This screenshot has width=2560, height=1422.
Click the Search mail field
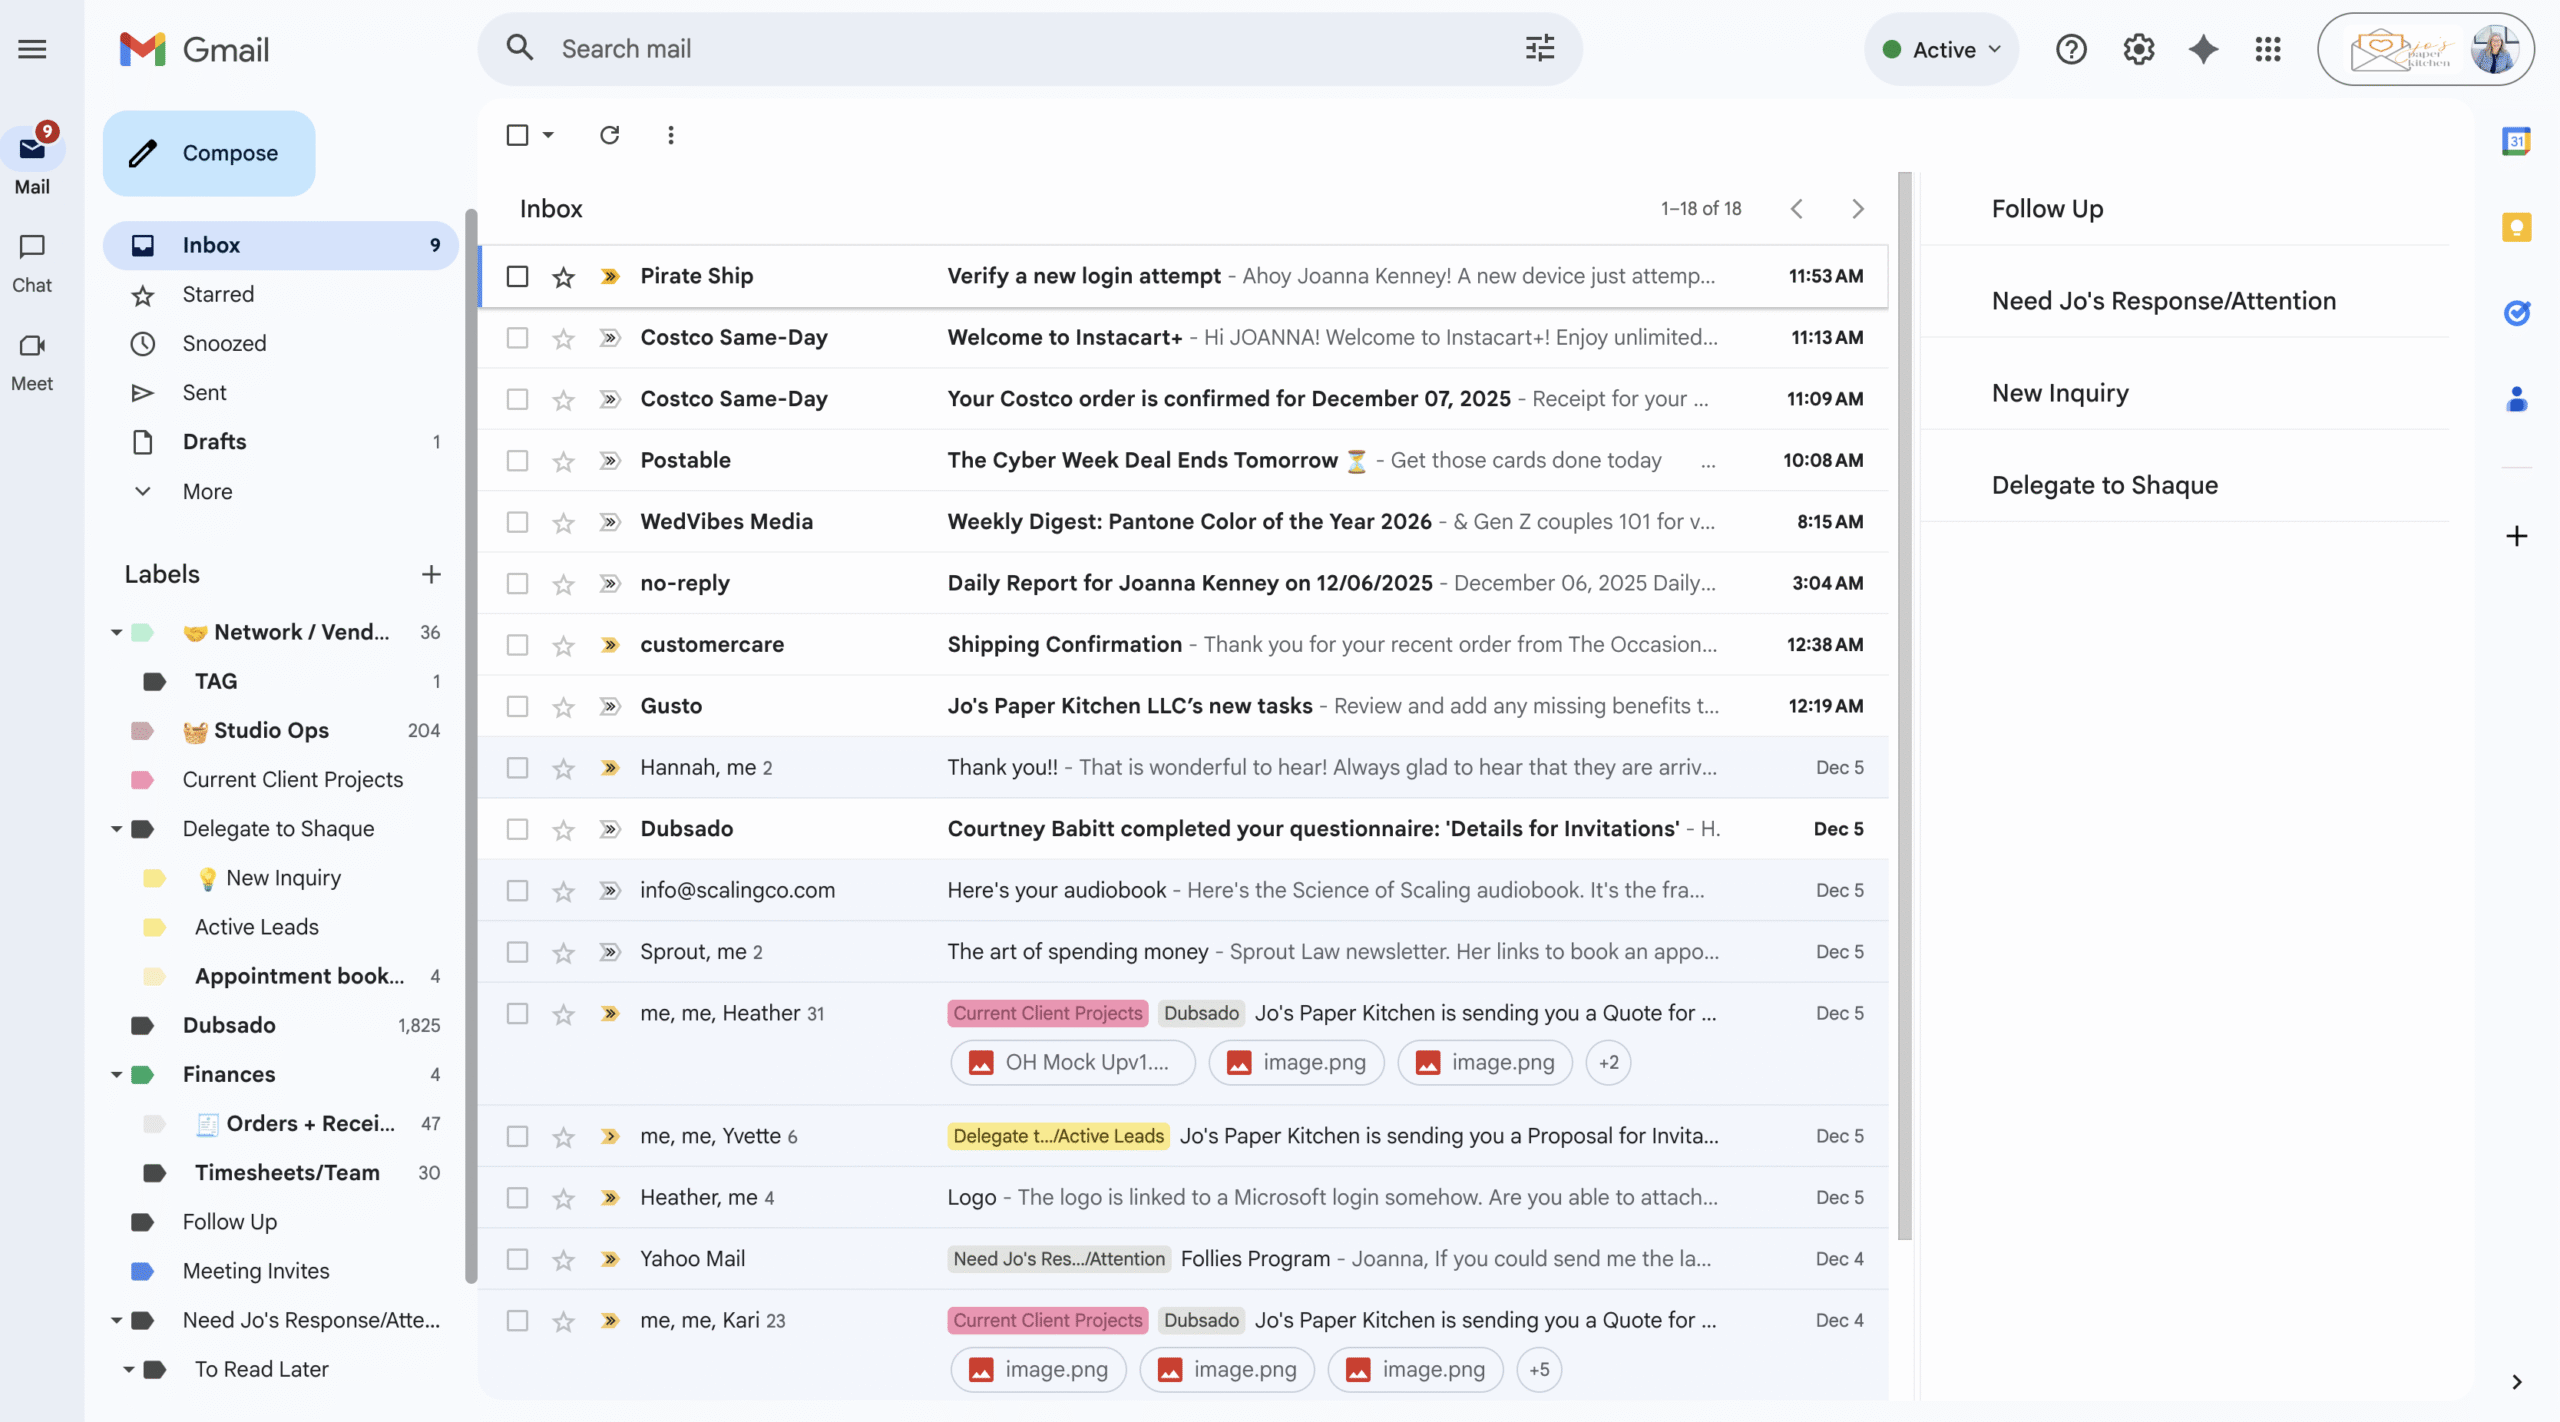(1020, 49)
